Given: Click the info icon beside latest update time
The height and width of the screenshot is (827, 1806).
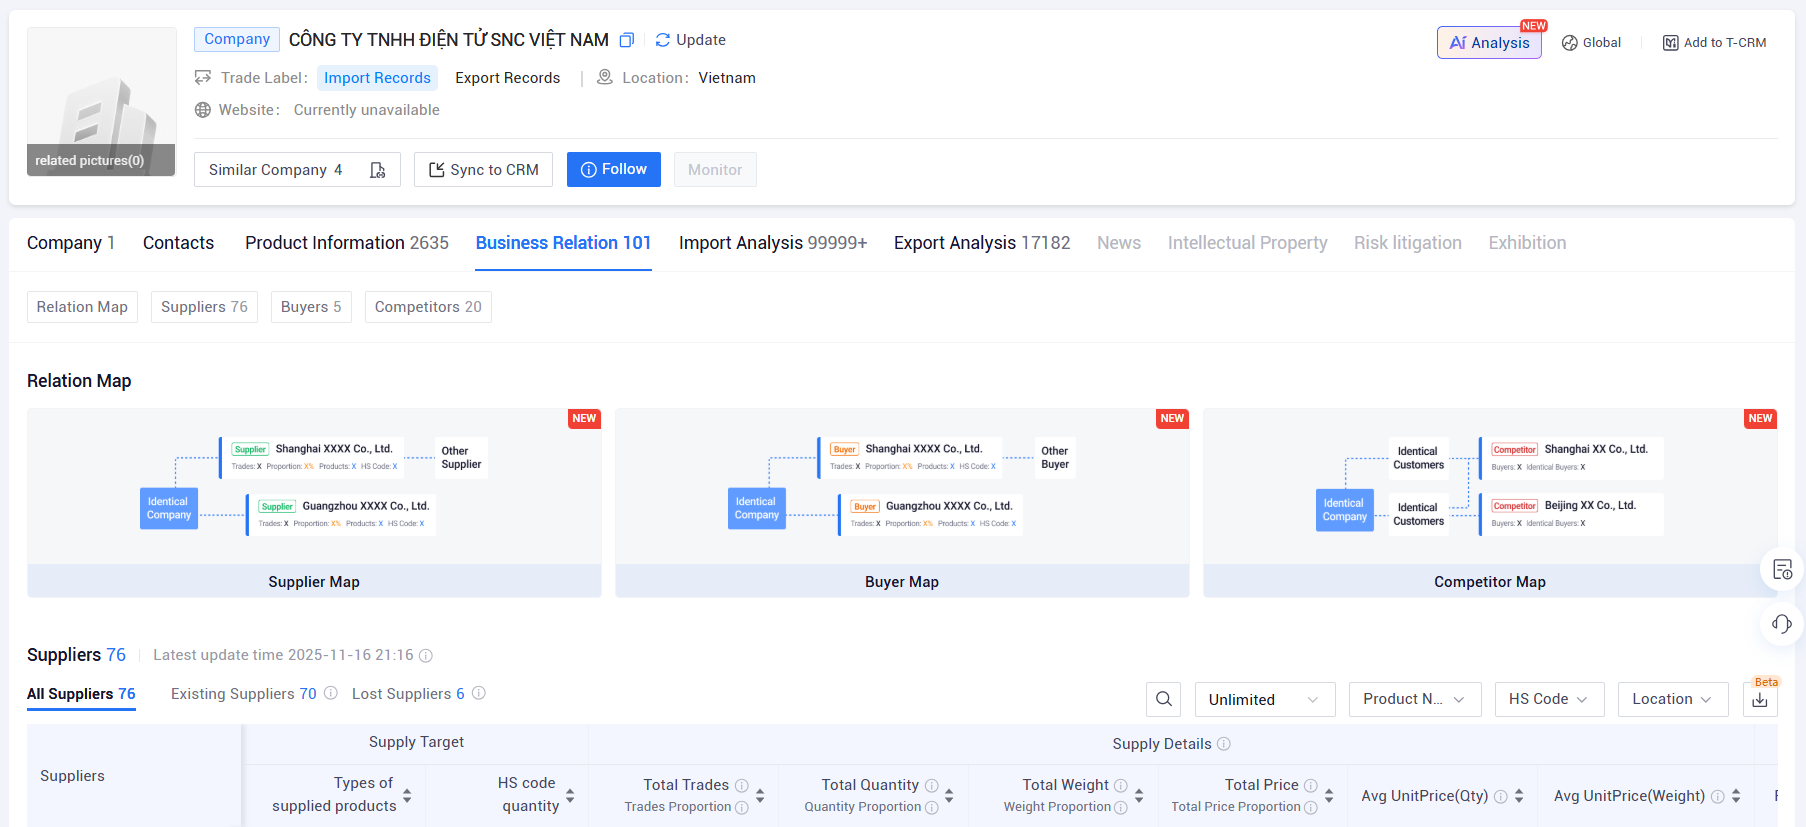Looking at the screenshot, I should (426, 656).
